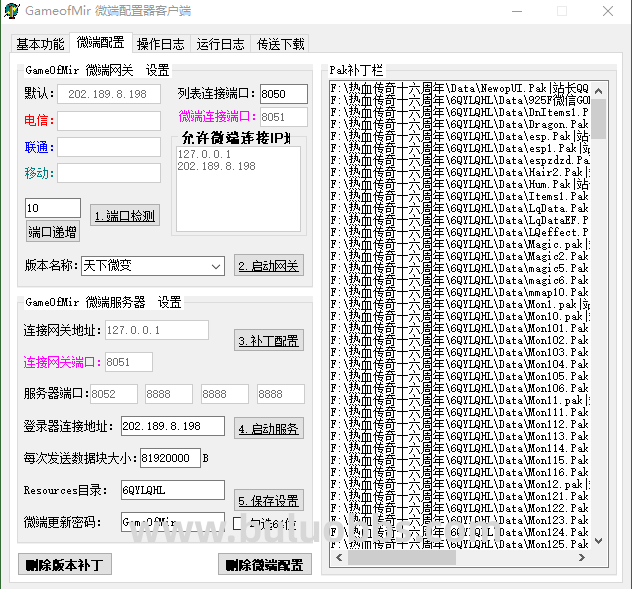Expand the 版本名称 dropdown

[216, 266]
